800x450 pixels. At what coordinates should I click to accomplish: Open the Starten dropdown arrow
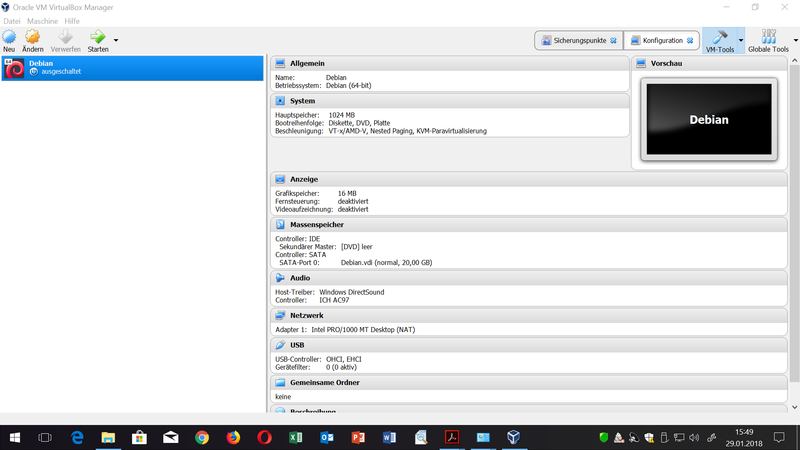coord(116,40)
